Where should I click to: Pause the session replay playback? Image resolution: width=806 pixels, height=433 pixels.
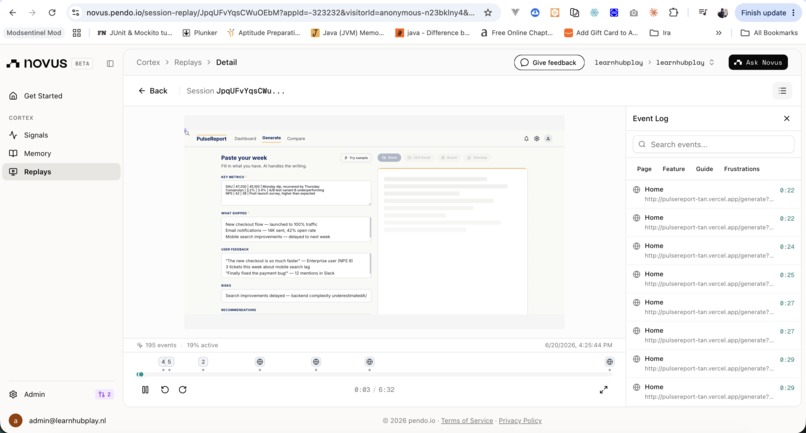tap(145, 390)
